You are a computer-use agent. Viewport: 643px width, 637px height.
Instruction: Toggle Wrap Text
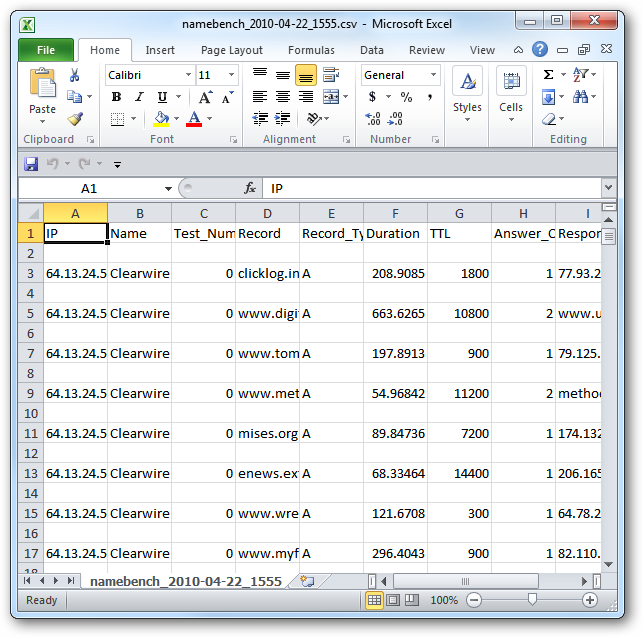[x=331, y=75]
